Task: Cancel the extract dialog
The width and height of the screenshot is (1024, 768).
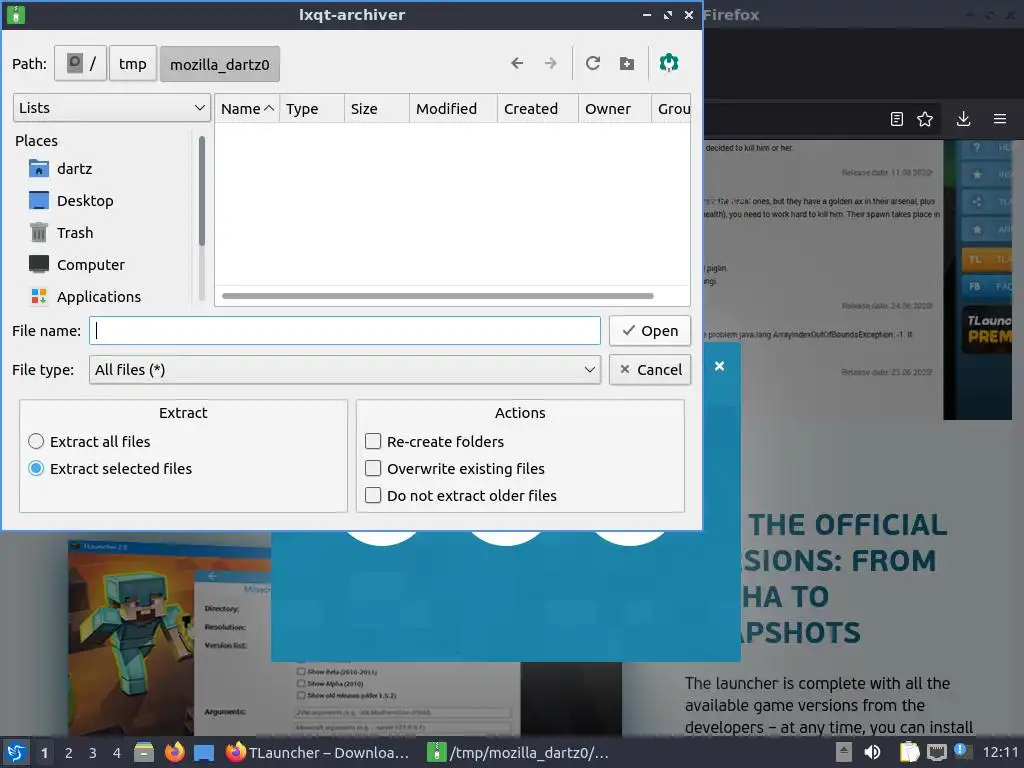Action: click(650, 370)
